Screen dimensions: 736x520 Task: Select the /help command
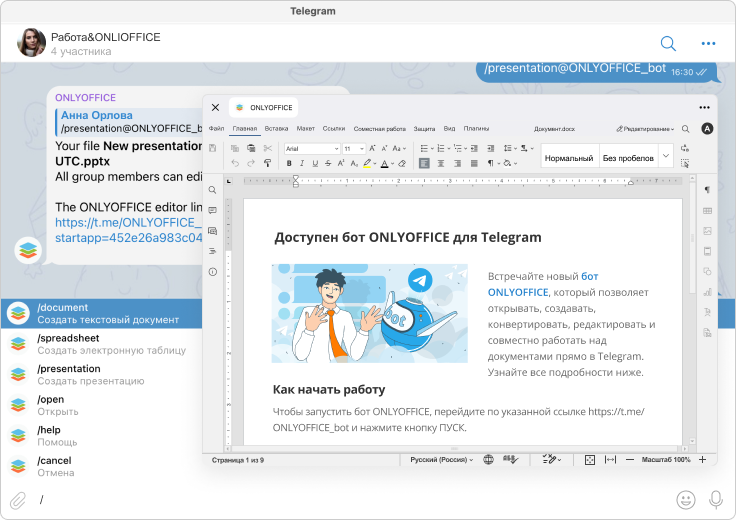click(101, 436)
